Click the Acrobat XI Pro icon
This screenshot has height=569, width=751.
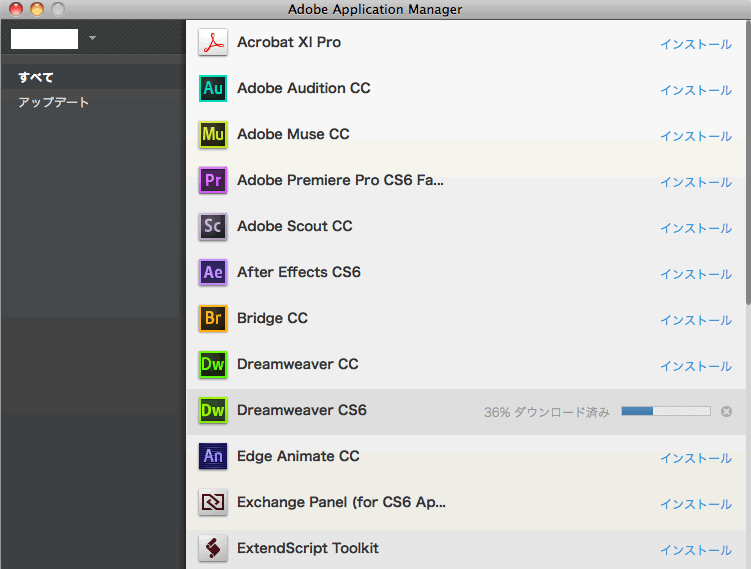(x=213, y=43)
